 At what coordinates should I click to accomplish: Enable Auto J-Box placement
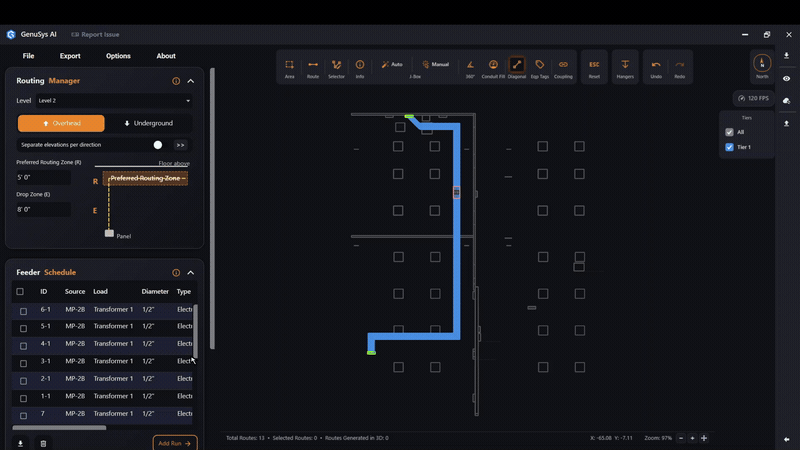tap(392, 64)
